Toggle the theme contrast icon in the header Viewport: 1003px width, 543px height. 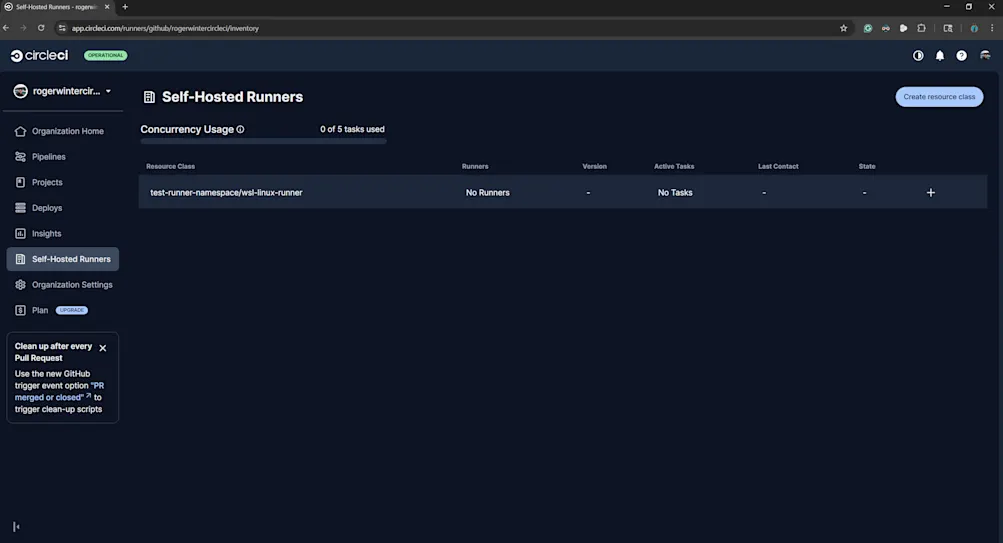[x=918, y=56]
